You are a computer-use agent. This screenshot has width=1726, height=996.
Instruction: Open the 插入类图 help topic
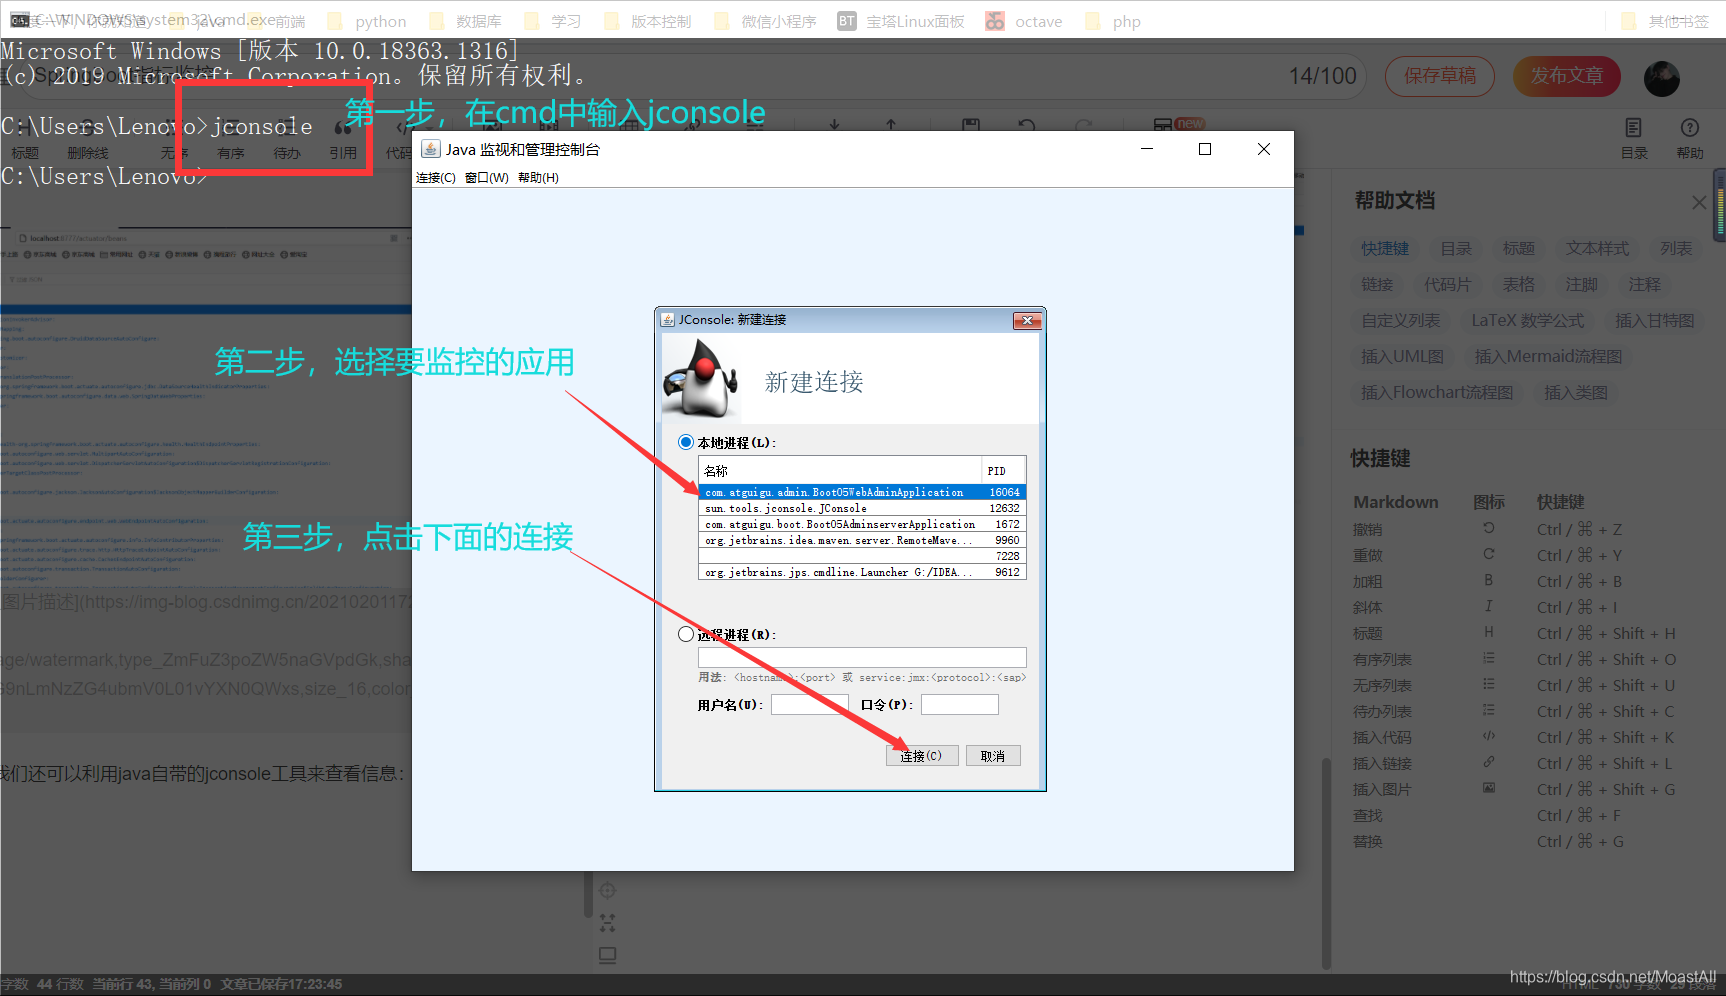click(x=1576, y=393)
